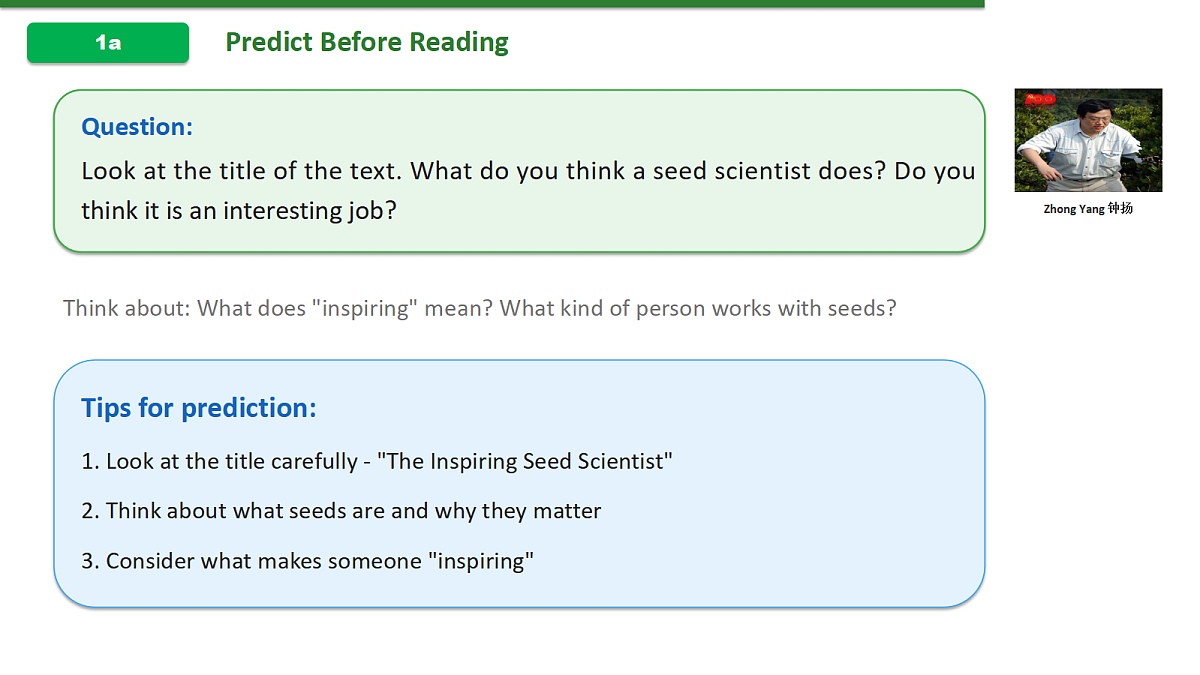Click the Zhong Yang 钟扬 caption
Image resolution: width=1200 pixels, height=675 pixels.
tap(1088, 209)
